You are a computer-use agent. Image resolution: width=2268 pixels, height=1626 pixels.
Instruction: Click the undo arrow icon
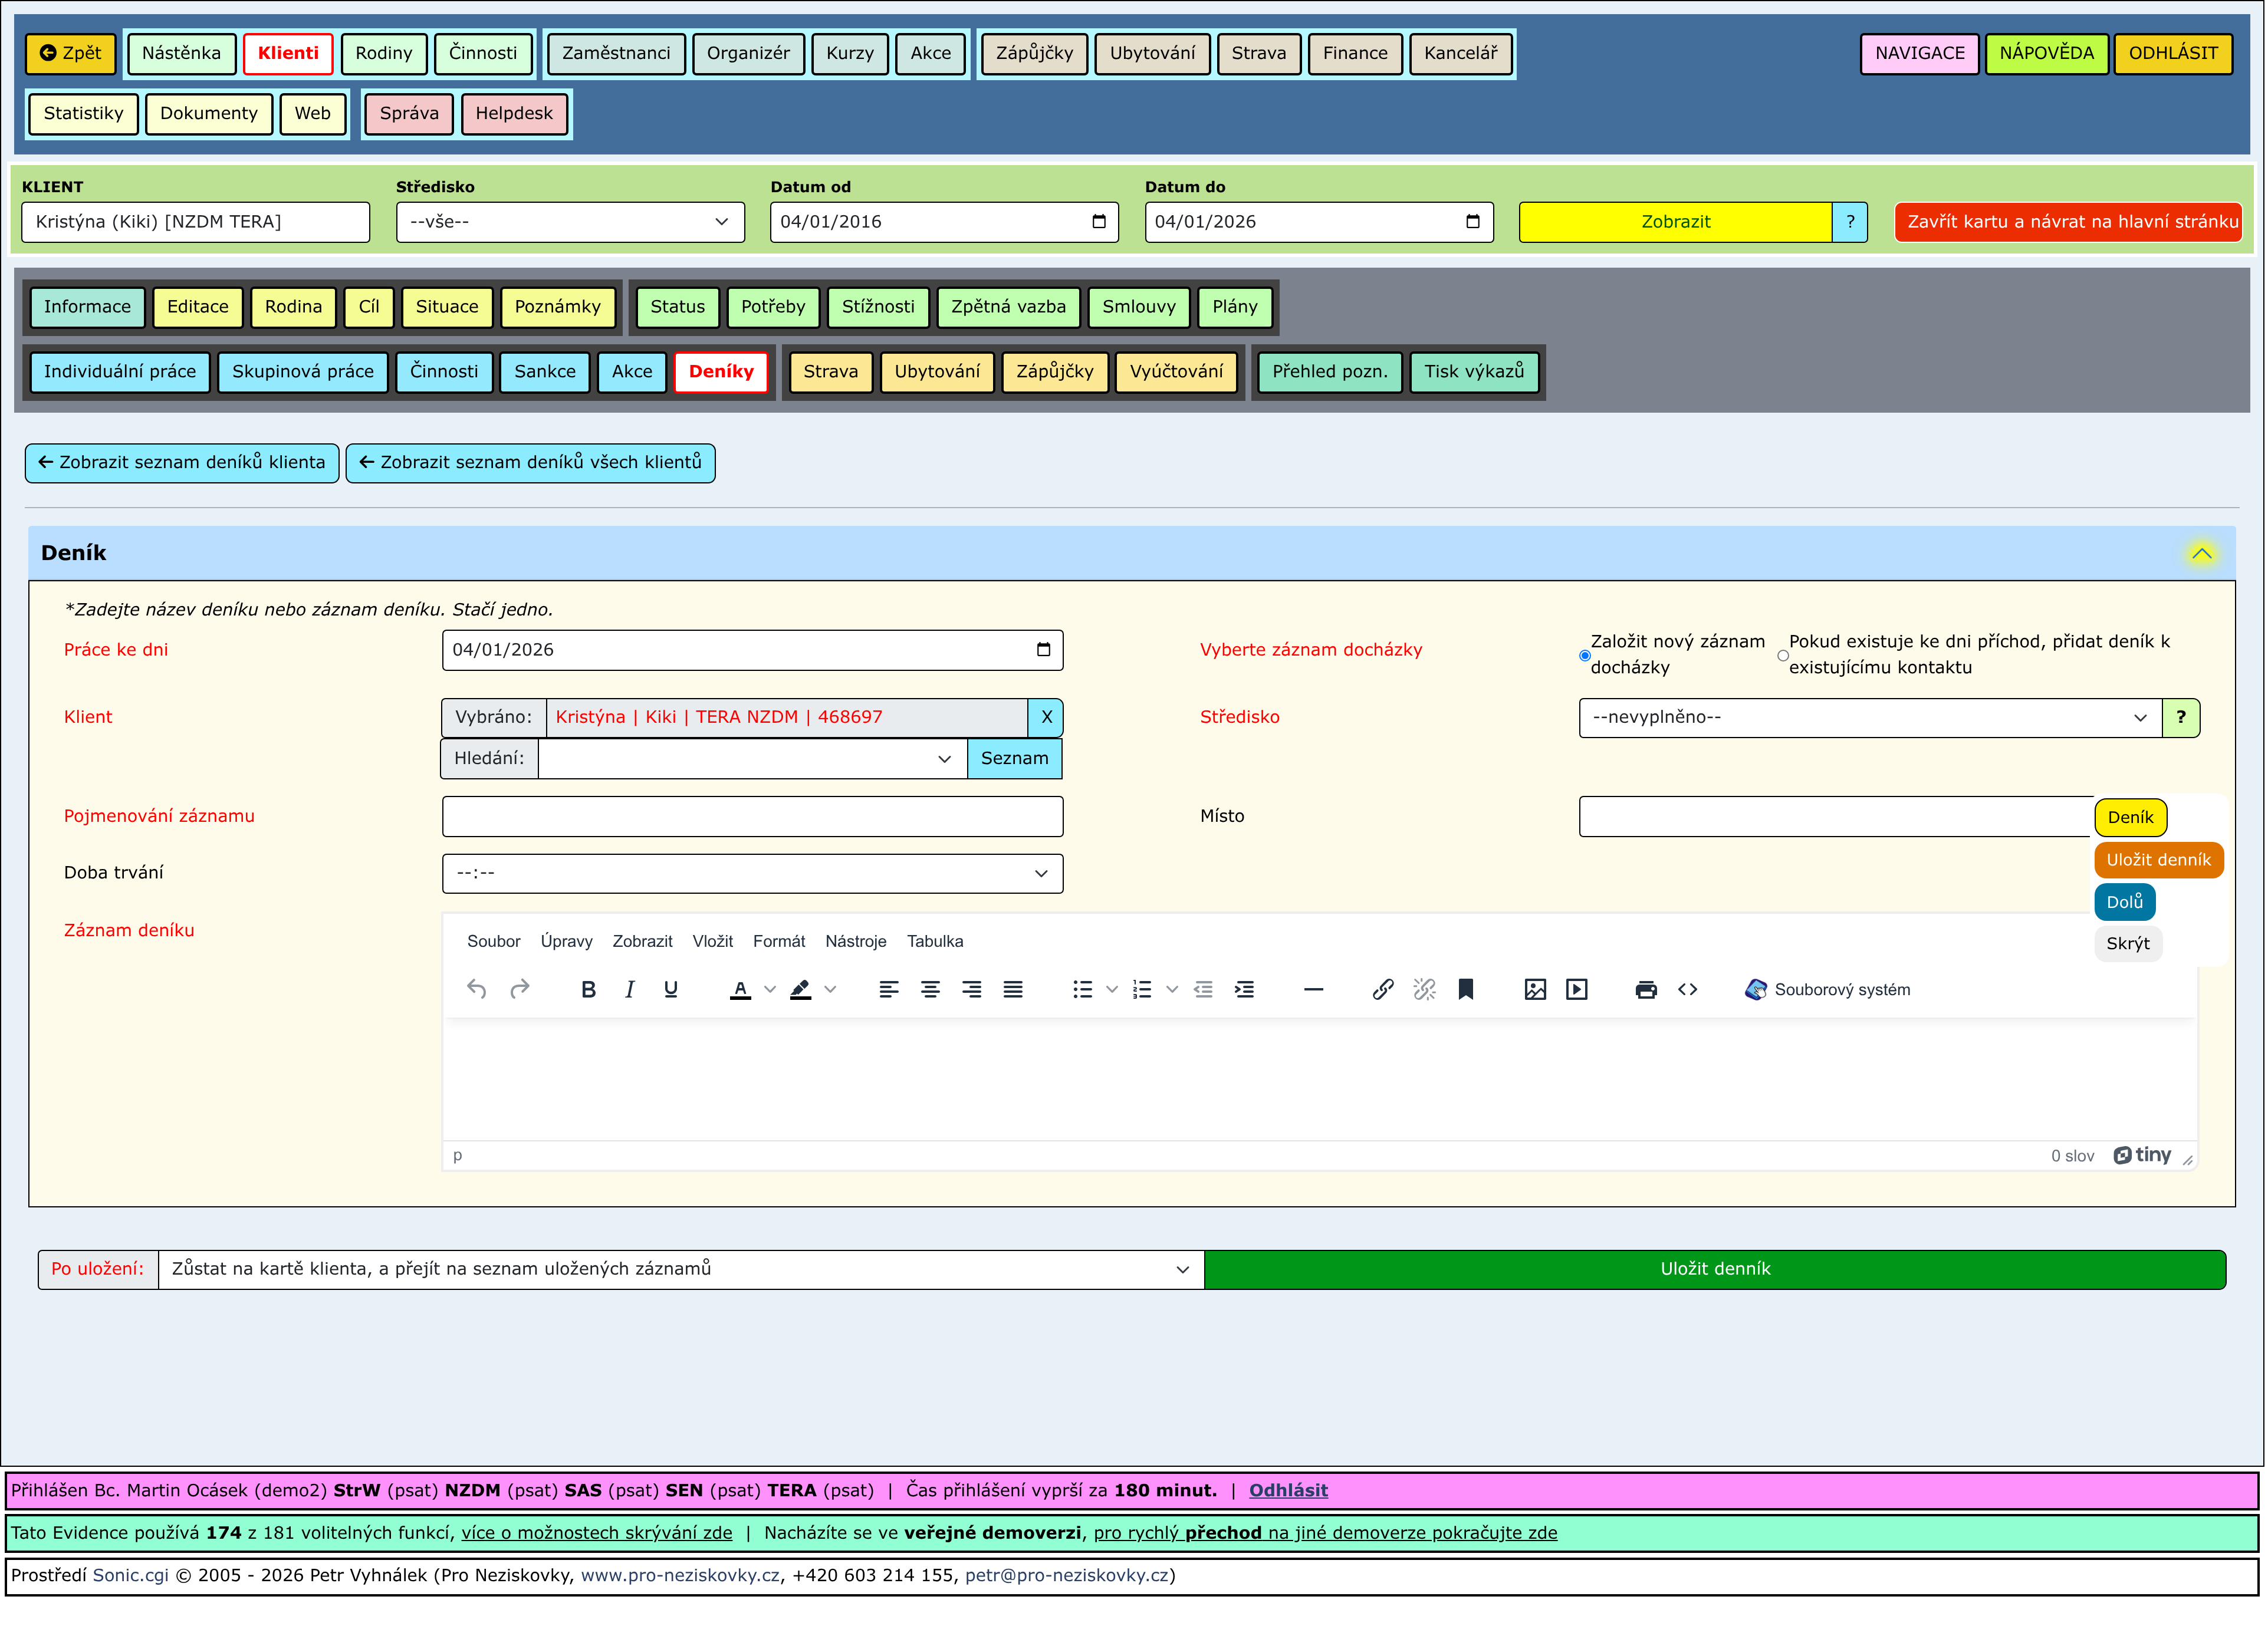477,989
